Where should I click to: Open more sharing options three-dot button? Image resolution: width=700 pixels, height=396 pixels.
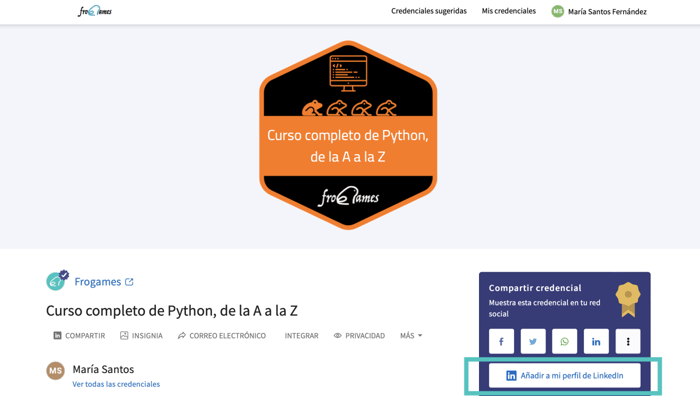[628, 342]
